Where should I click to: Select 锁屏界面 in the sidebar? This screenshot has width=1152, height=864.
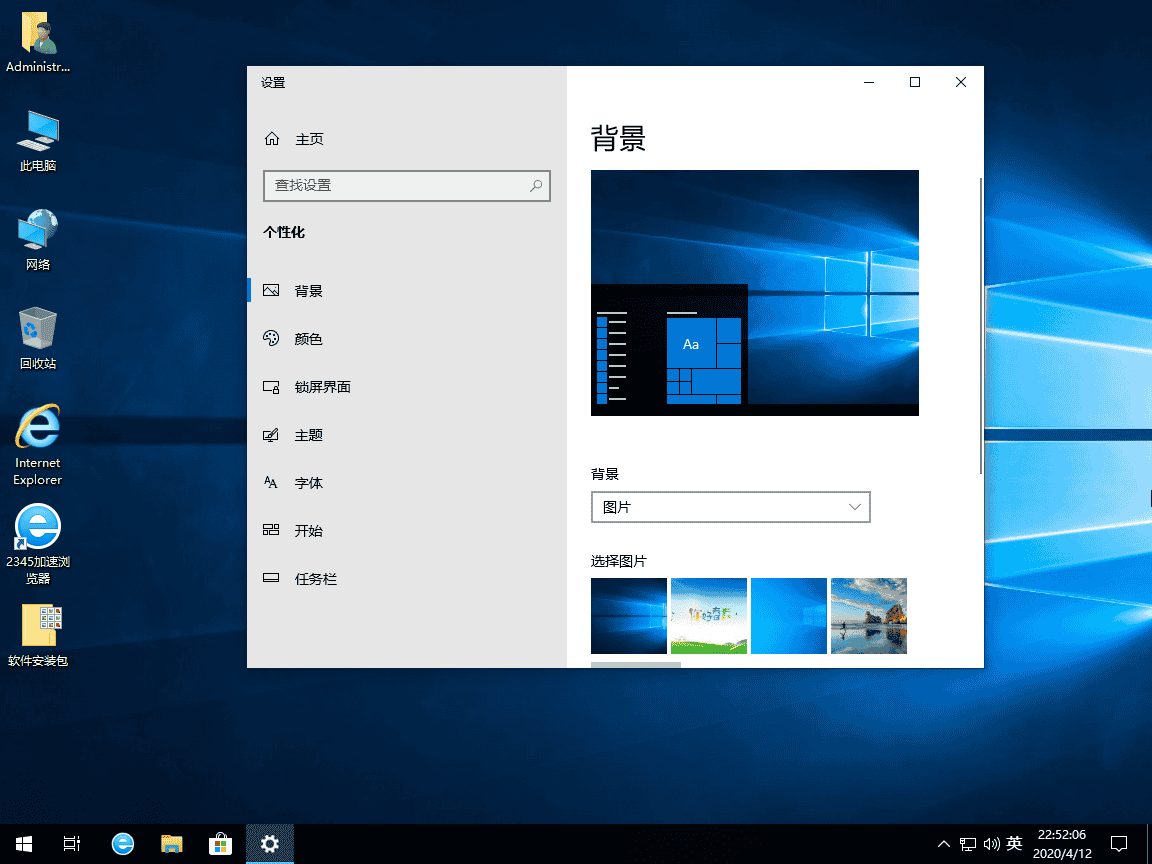pos(406,386)
